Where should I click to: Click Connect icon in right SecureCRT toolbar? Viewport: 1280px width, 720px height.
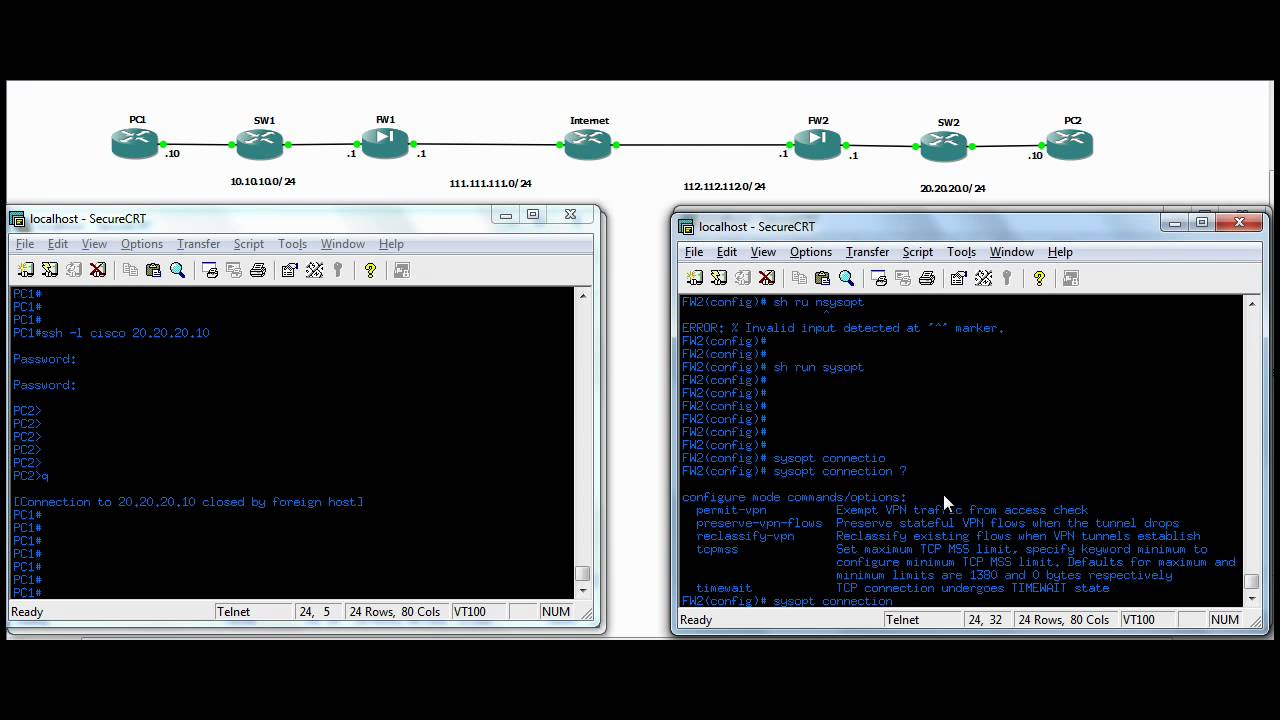tap(695, 278)
